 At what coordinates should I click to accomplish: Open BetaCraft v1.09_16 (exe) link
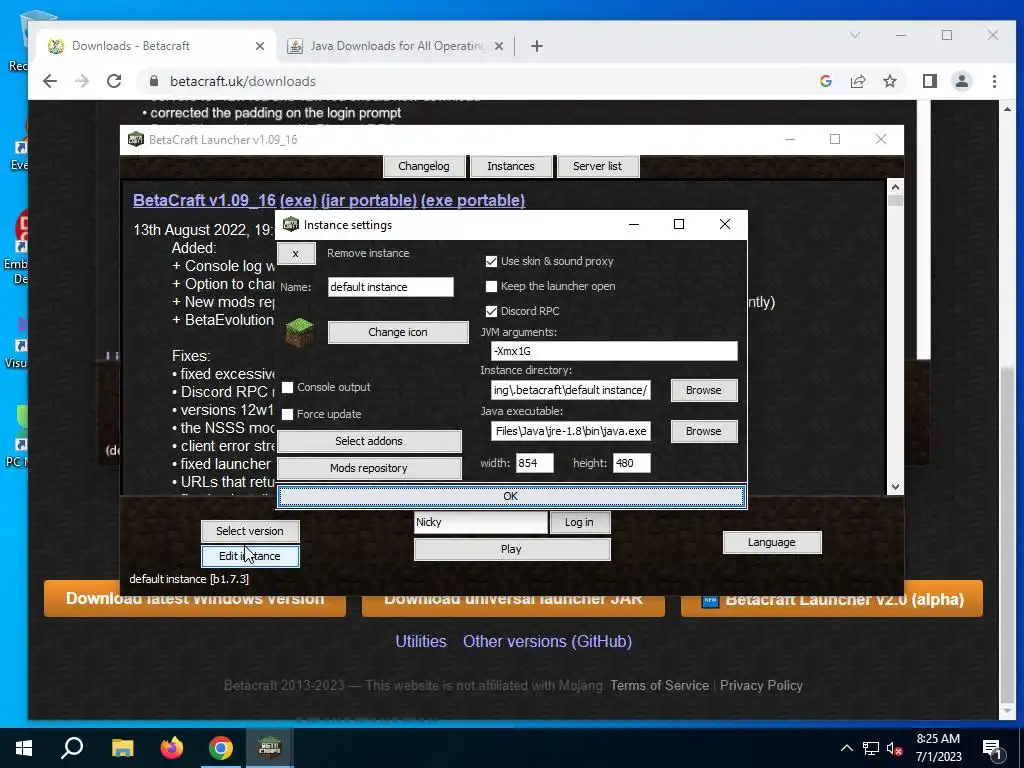225,200
